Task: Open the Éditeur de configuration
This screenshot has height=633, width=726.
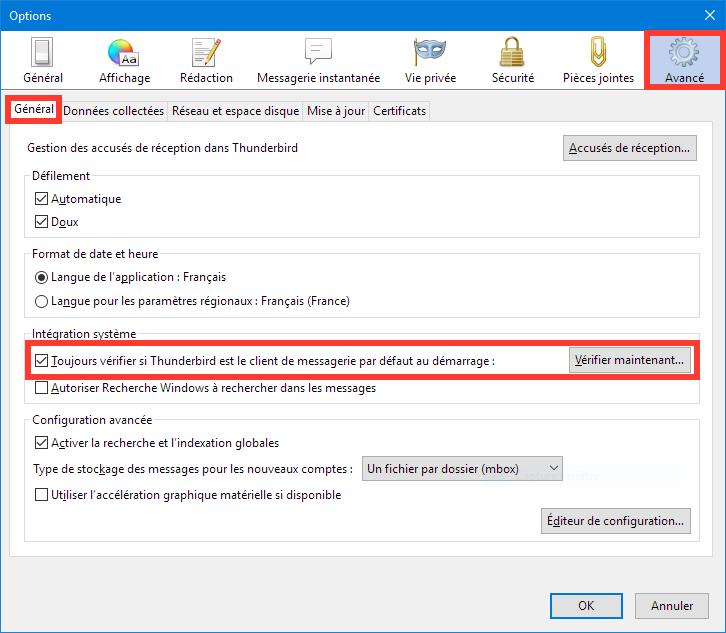Action: [x=615, y=521]
